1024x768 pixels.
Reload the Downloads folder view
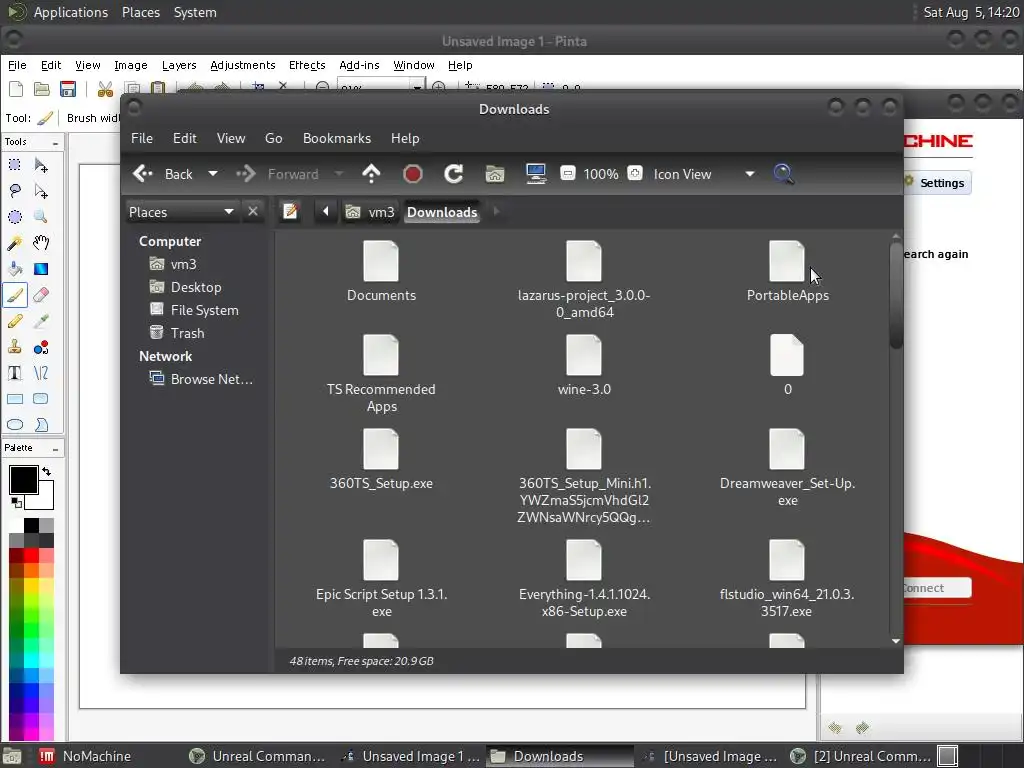[453, 174]
